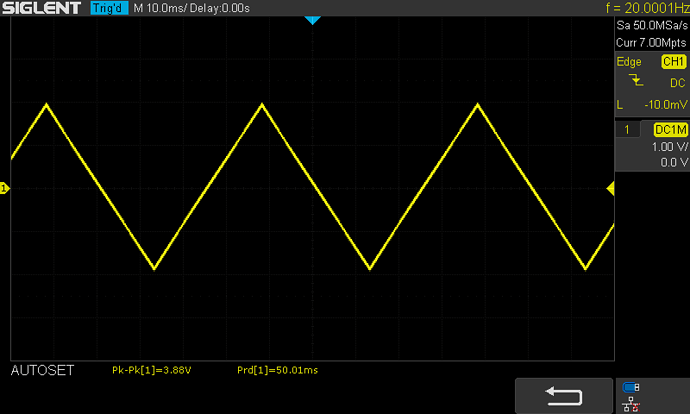Viewport: 690px width, 414px height.
Task: Select the CH1 trigger source badge
Action: pos(672,62)
